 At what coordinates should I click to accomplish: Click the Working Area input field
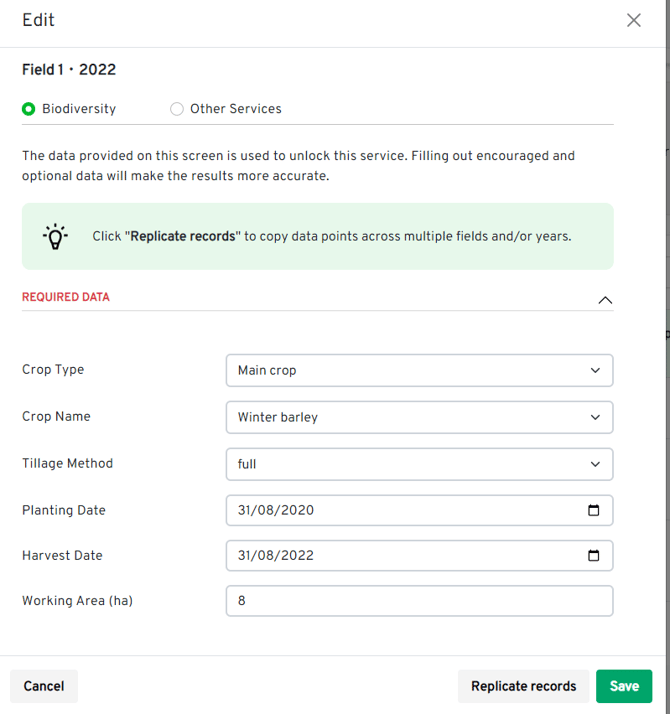419,601
